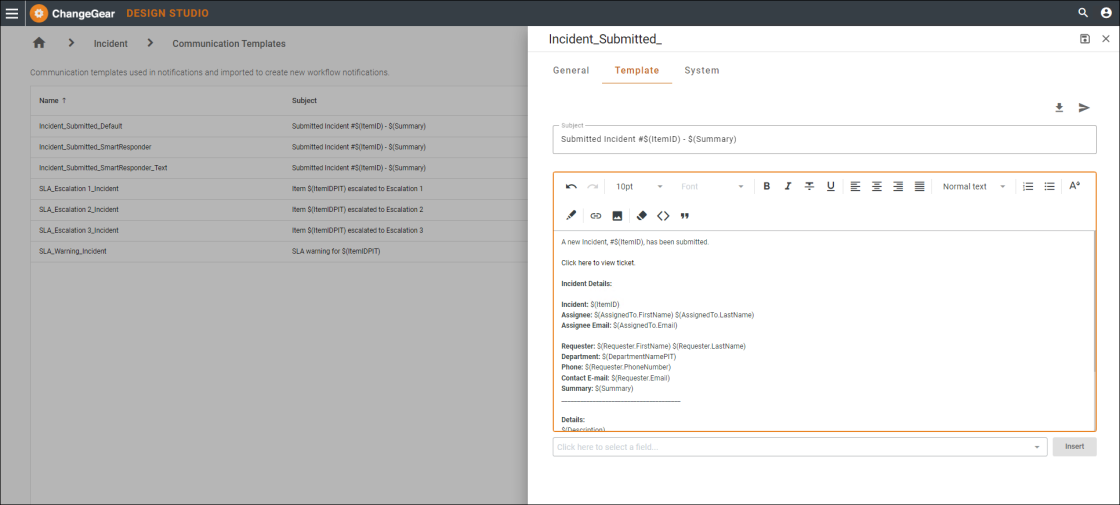Open the user account icon
Viewport: 1120px width, 505px height.
1106,13
